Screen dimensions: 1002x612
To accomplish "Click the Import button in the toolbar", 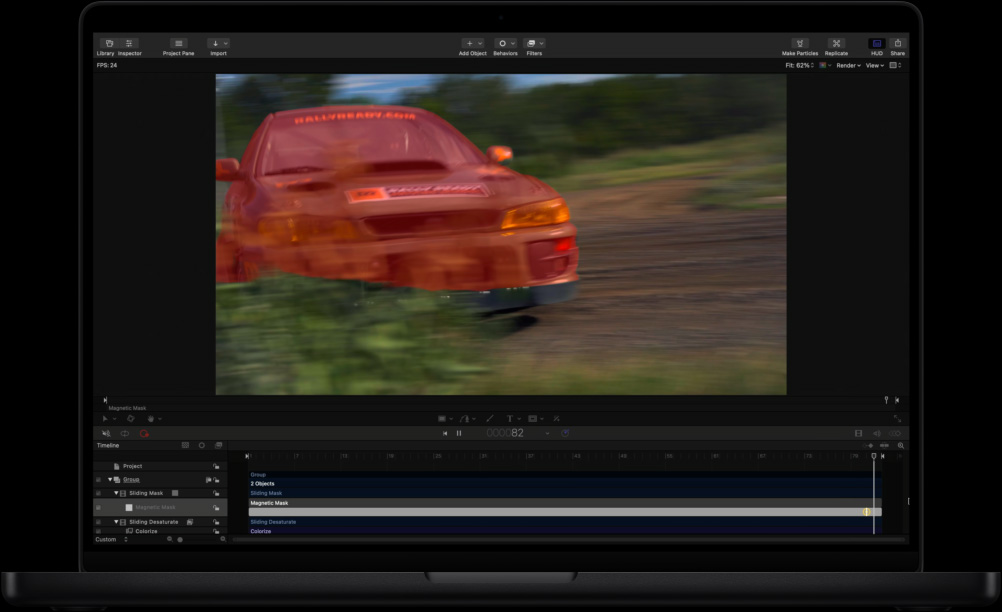I will point(215,45).
